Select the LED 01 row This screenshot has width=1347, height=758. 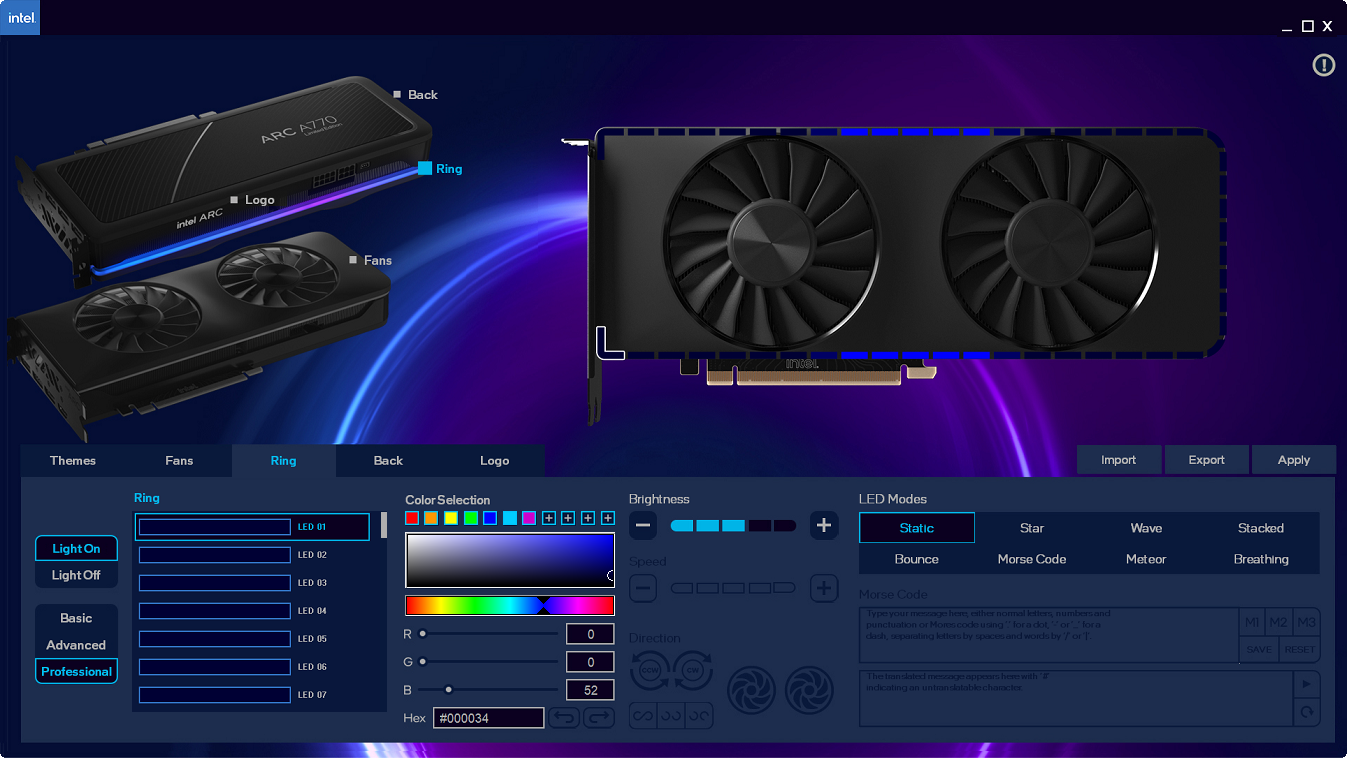tap(252, 527)
